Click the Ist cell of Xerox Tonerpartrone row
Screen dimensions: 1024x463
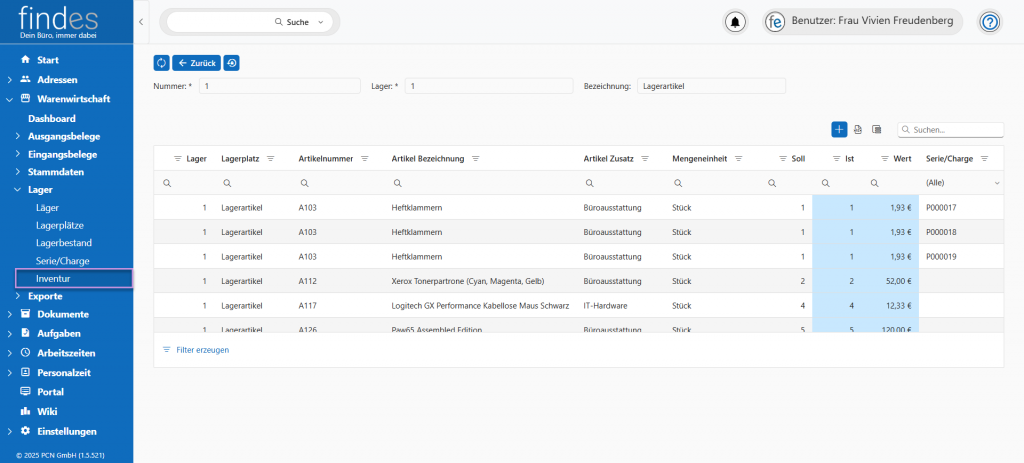[838, 282]
